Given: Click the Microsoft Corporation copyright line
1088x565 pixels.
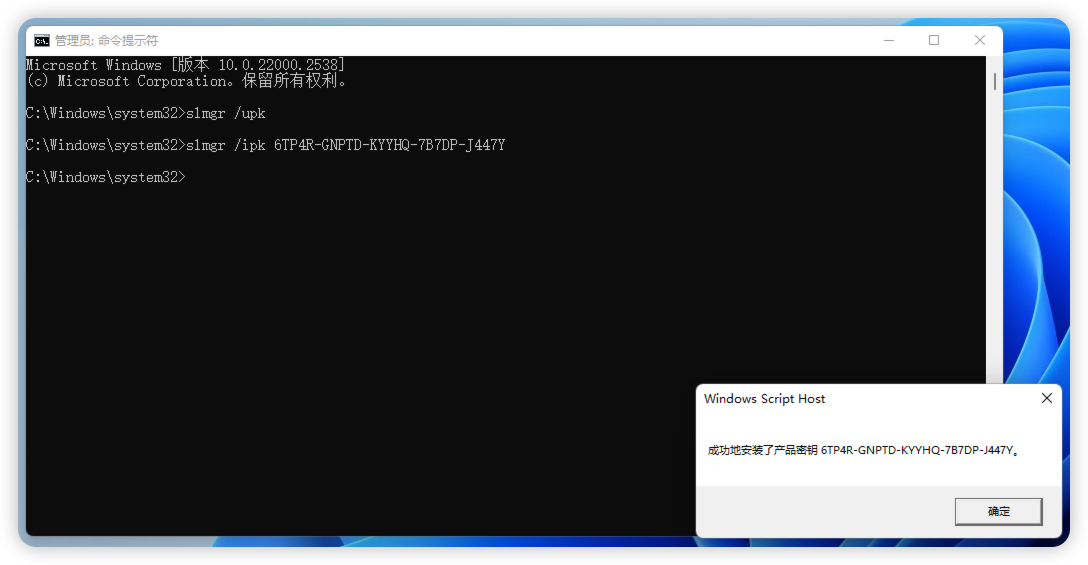Looking at the screenshot, I should 186,81.
